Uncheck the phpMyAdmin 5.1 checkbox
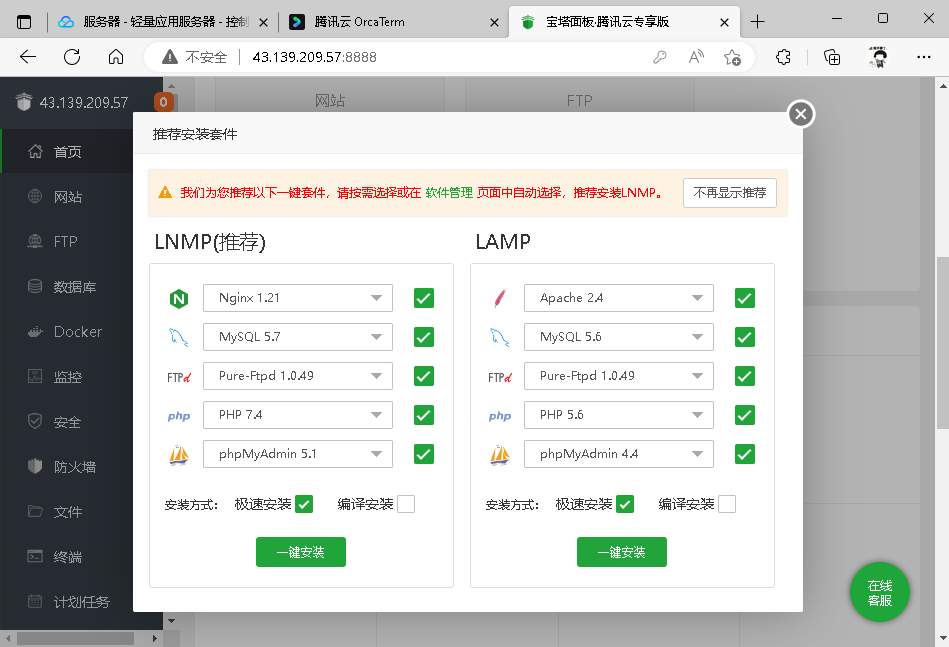The width and height of the screenshot is (949, 647). 424,454
